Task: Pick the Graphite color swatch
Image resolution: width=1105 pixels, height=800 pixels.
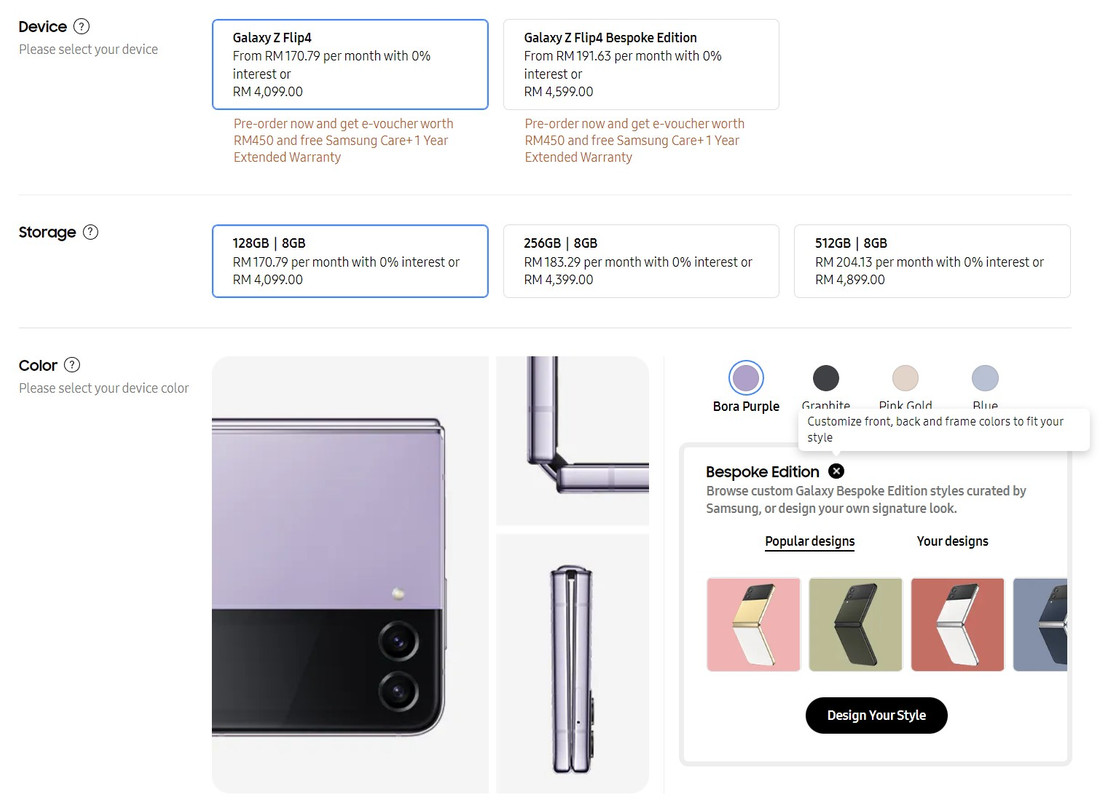Action: 826,378
